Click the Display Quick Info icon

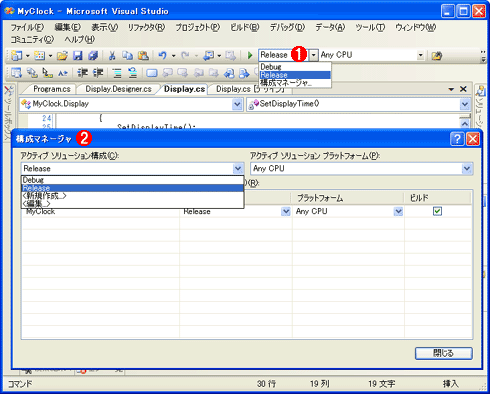[47, 73]
